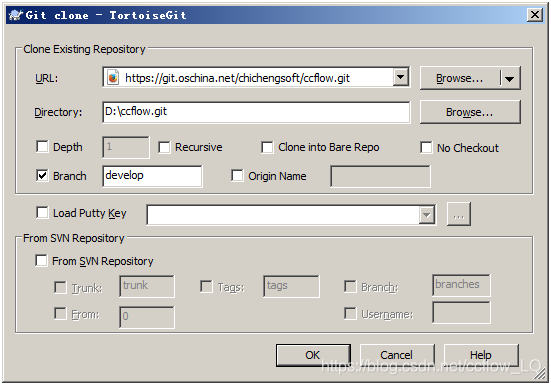This screenshot has width=551, height=385.
Task: Open the URL history dropdown
Action: [401, 77]
